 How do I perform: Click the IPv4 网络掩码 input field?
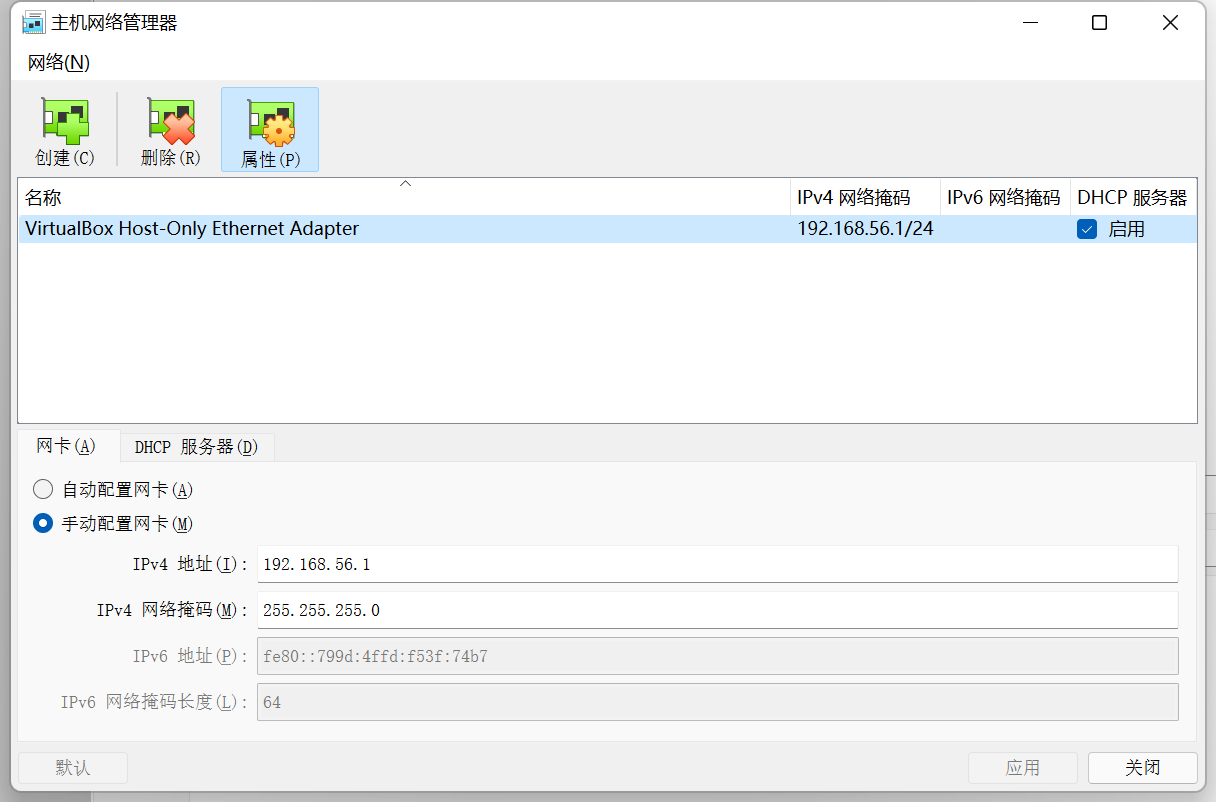tap(717, 610)
